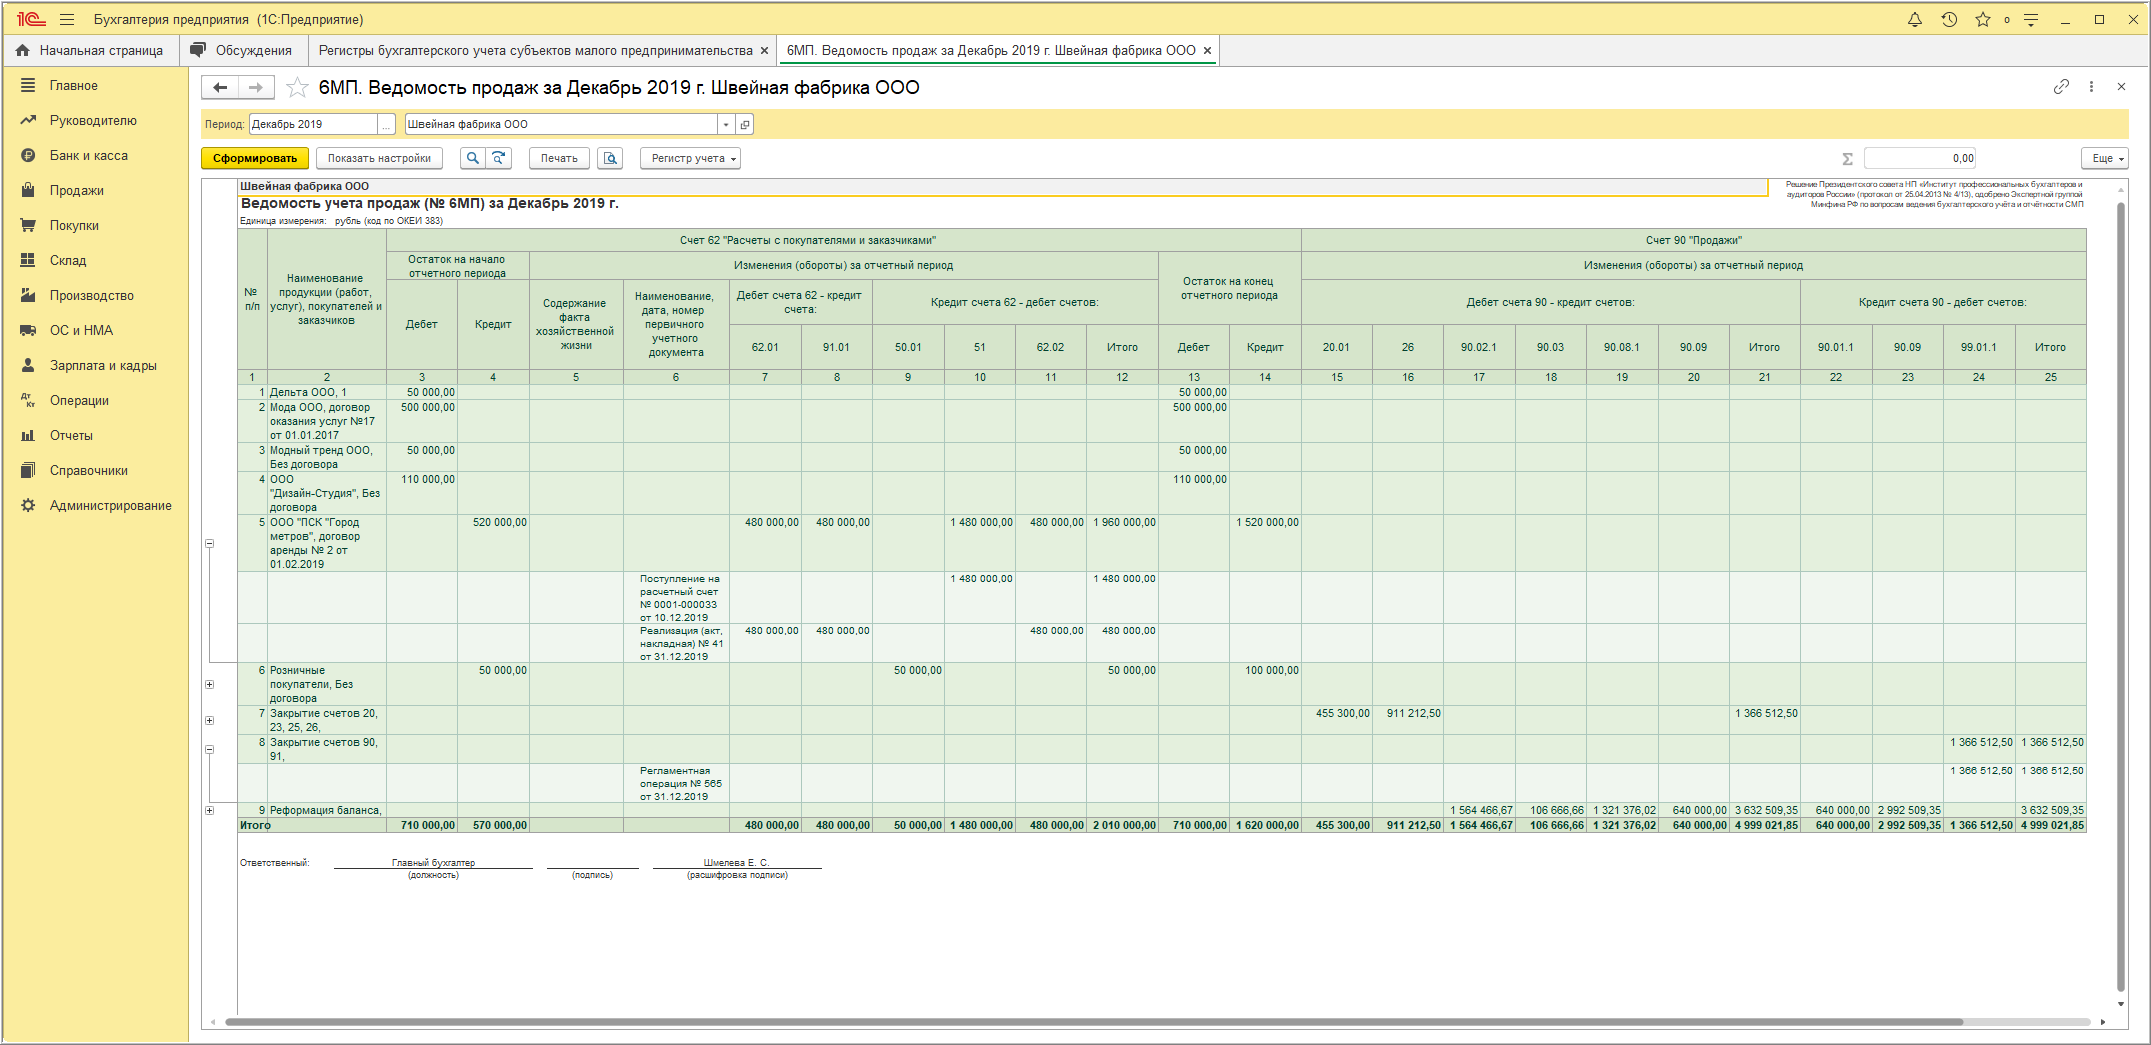Go back with left arrow button
The height and width of the screenshot is (1045, 2151).
(220, 88)
